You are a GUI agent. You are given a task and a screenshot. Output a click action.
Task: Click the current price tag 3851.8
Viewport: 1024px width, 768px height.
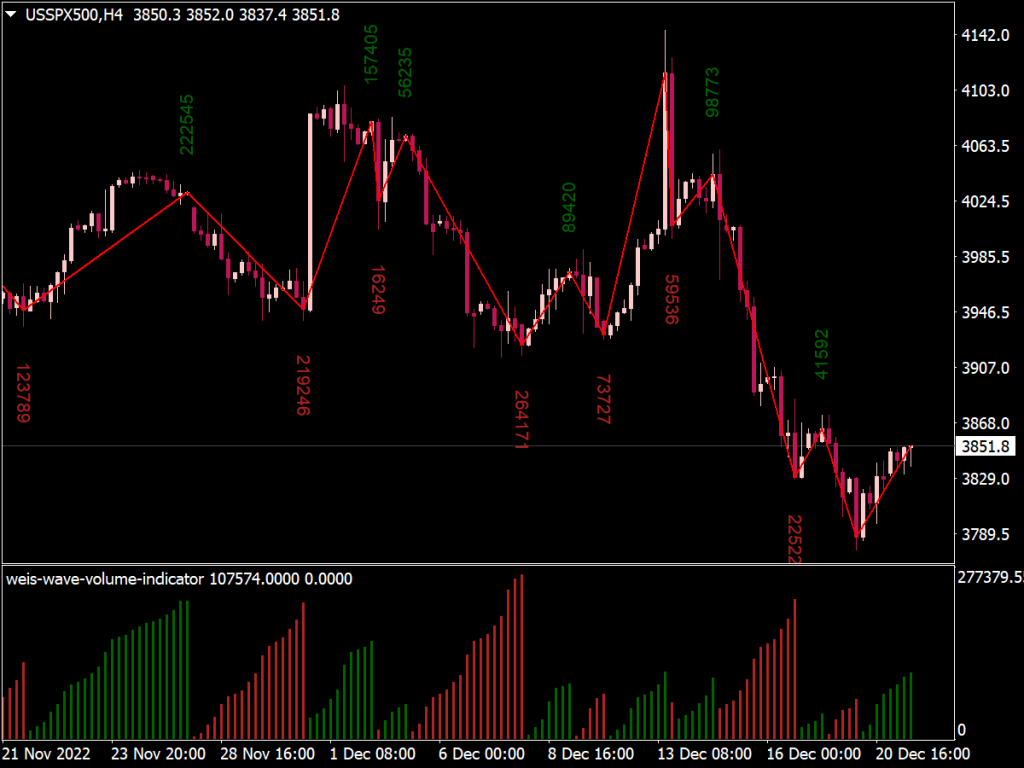pos(986,447)
